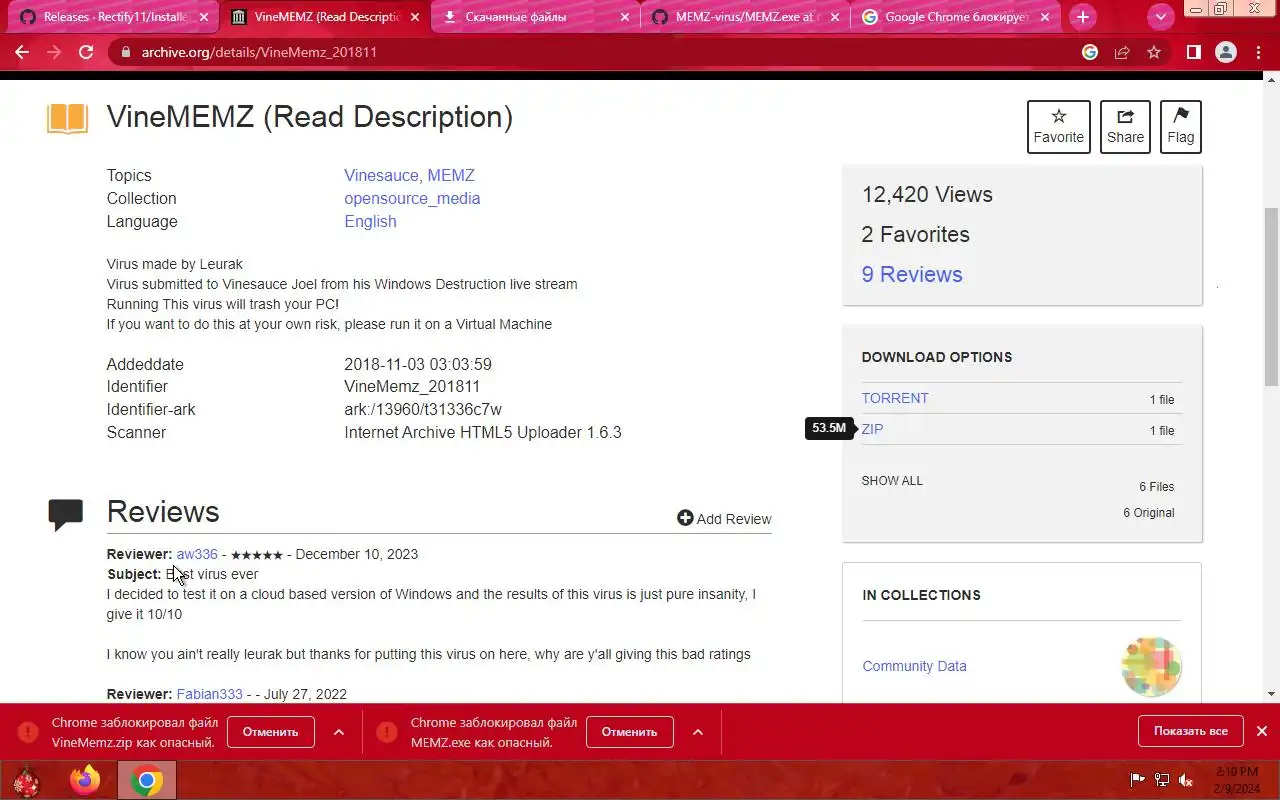The height and width of the screenshot is (800, 1280).
Task: Click the VineMemz.zip danger warning icon
Action: (x=28, y=732)
